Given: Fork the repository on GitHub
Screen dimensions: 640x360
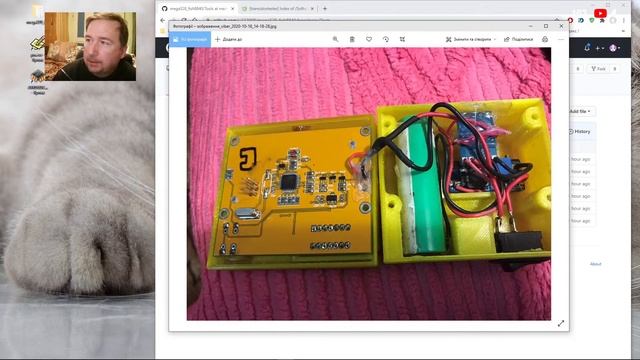Looking at the screenshot, I should tap(598, 69).
